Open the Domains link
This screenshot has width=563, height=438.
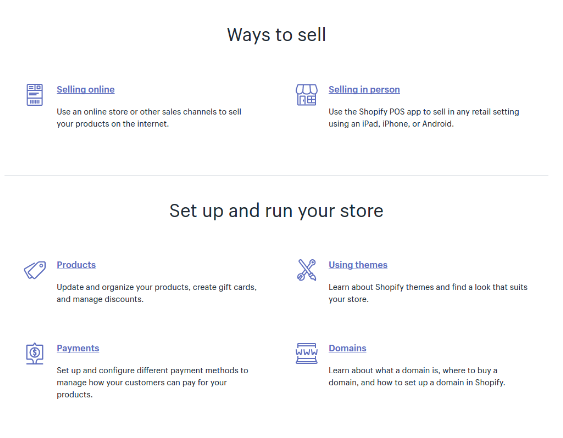(x=348, y=348)
